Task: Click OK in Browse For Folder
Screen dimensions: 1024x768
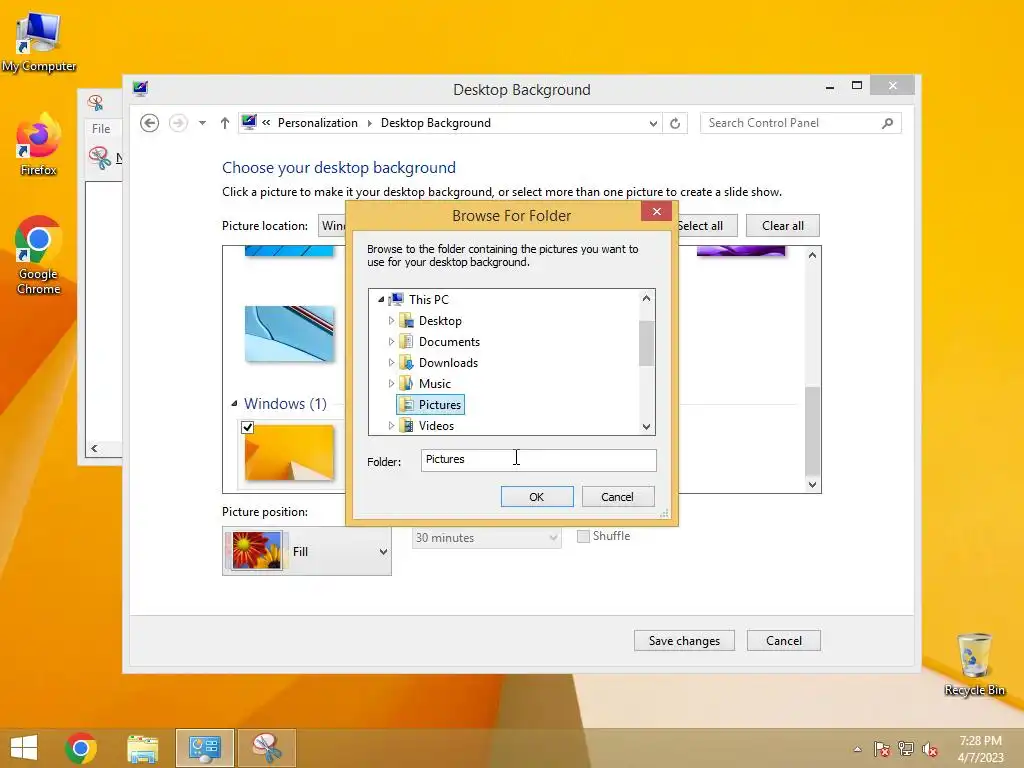Action: [x=537, y=497]
